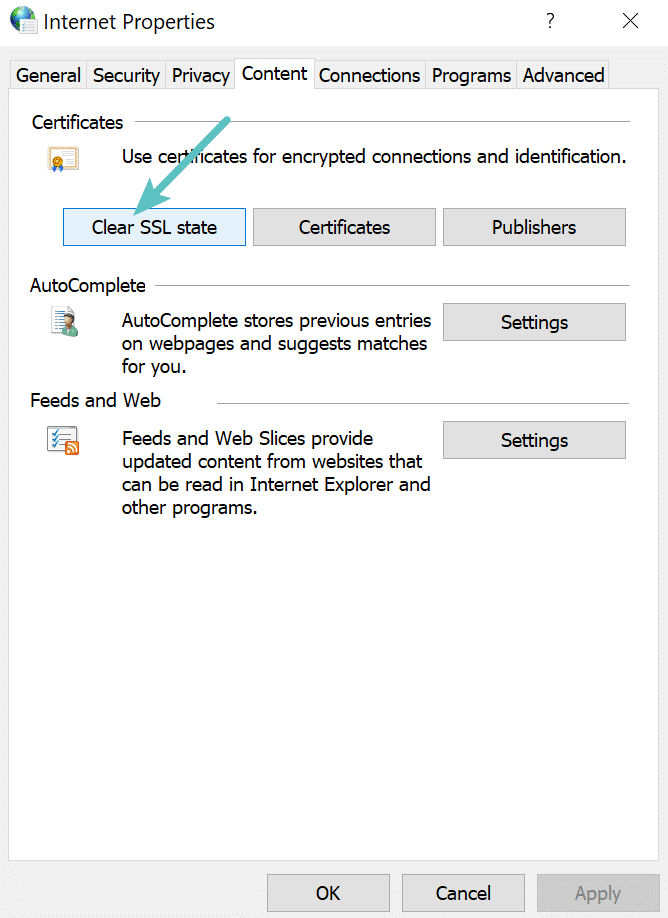Click the Apply button
This screenshot has height=918, width=668.
[598, 893]
